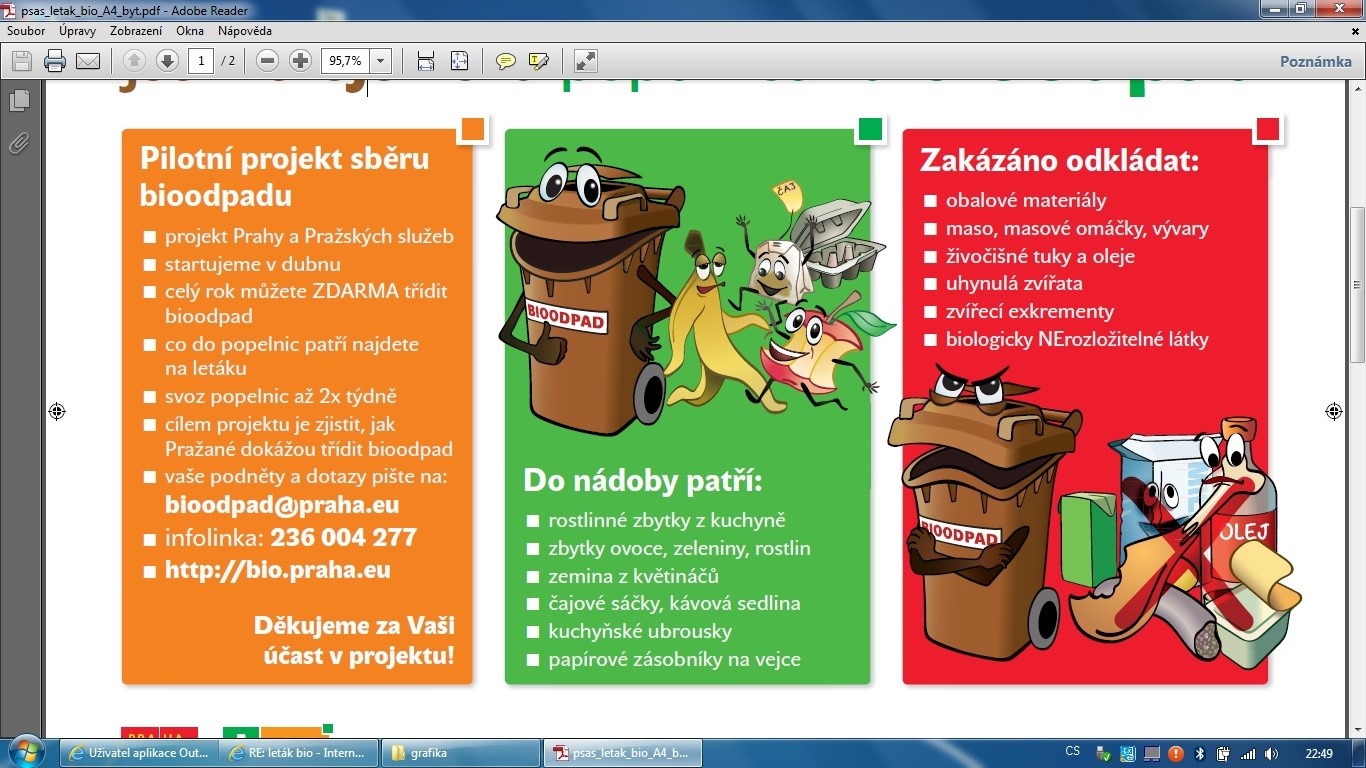Click the bioodpad@praha.eu email address
The height and width of the screenshot is (768, 1366).
(x=283, y=506)
